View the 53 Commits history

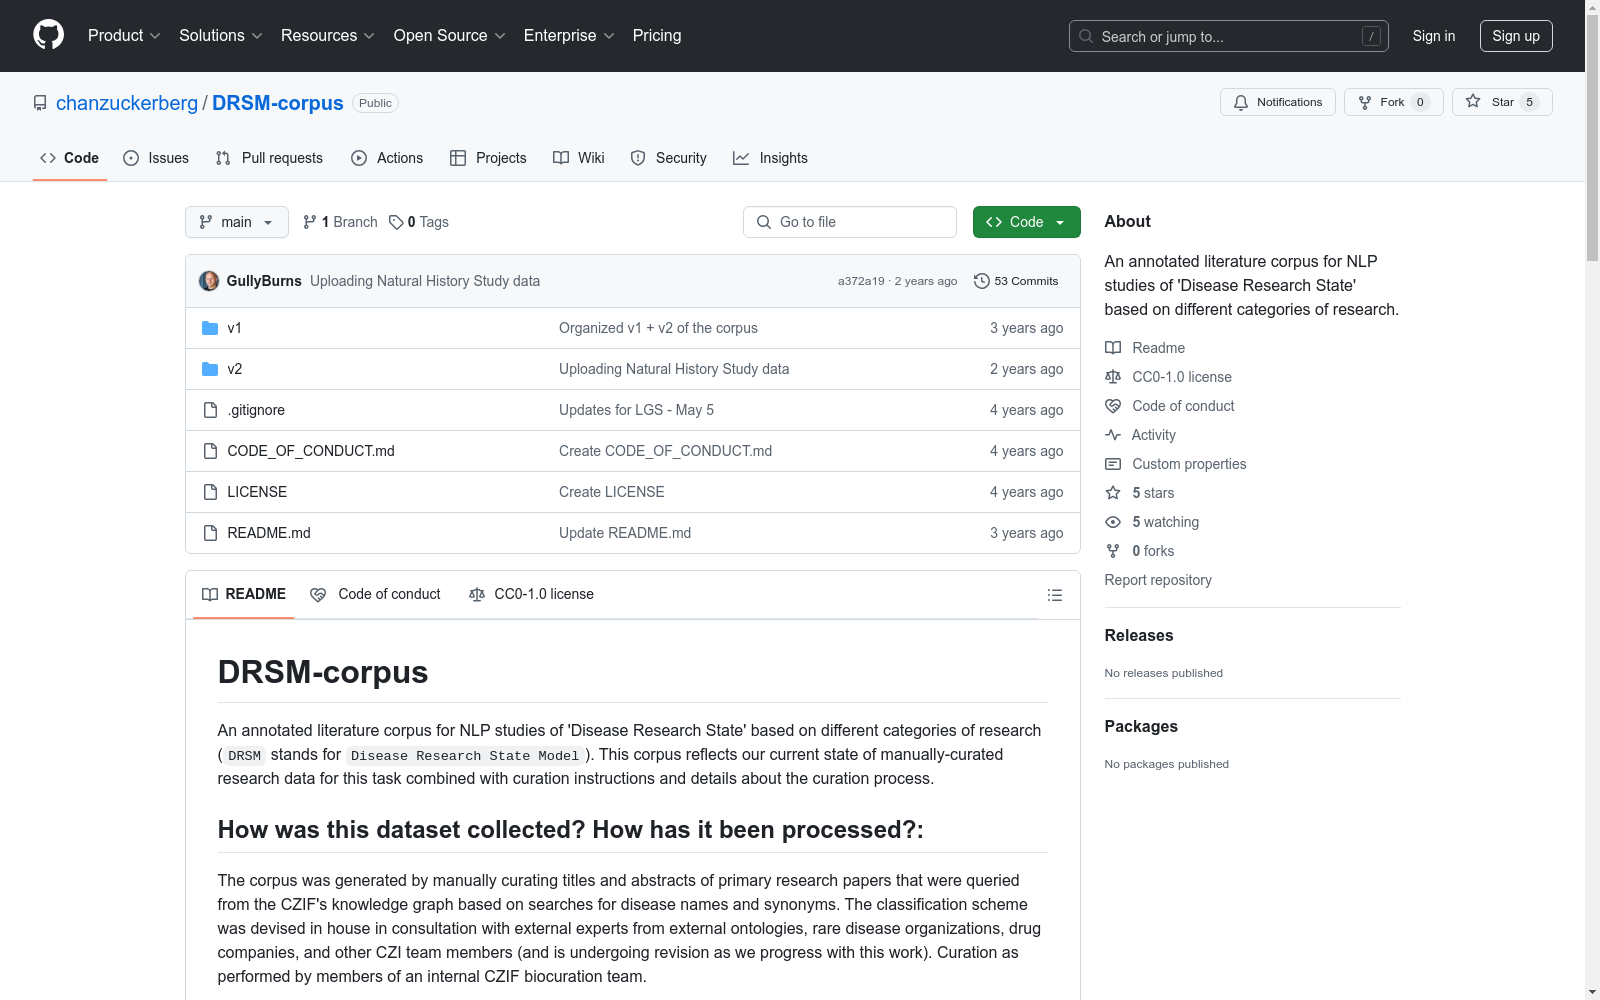coord(1016,281)
